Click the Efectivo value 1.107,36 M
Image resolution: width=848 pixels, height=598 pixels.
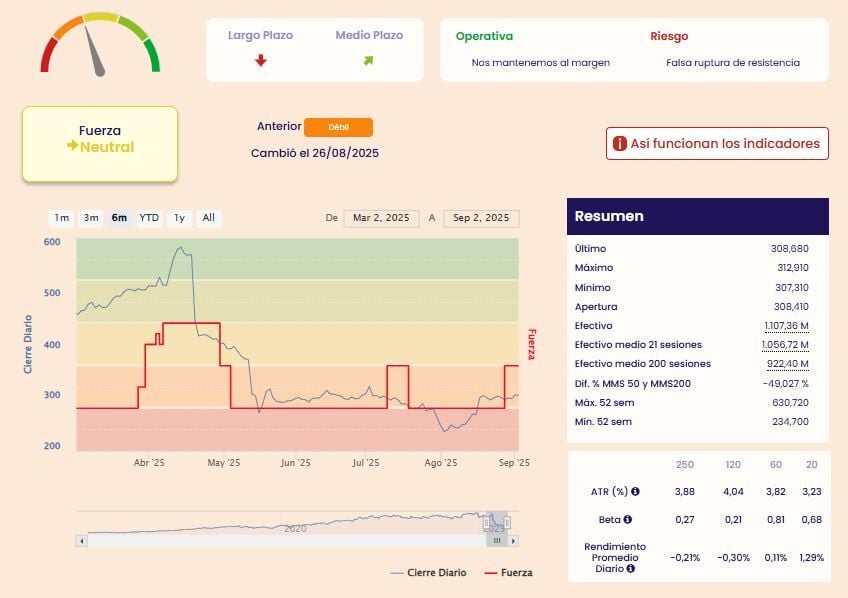[x=786, y=325]
